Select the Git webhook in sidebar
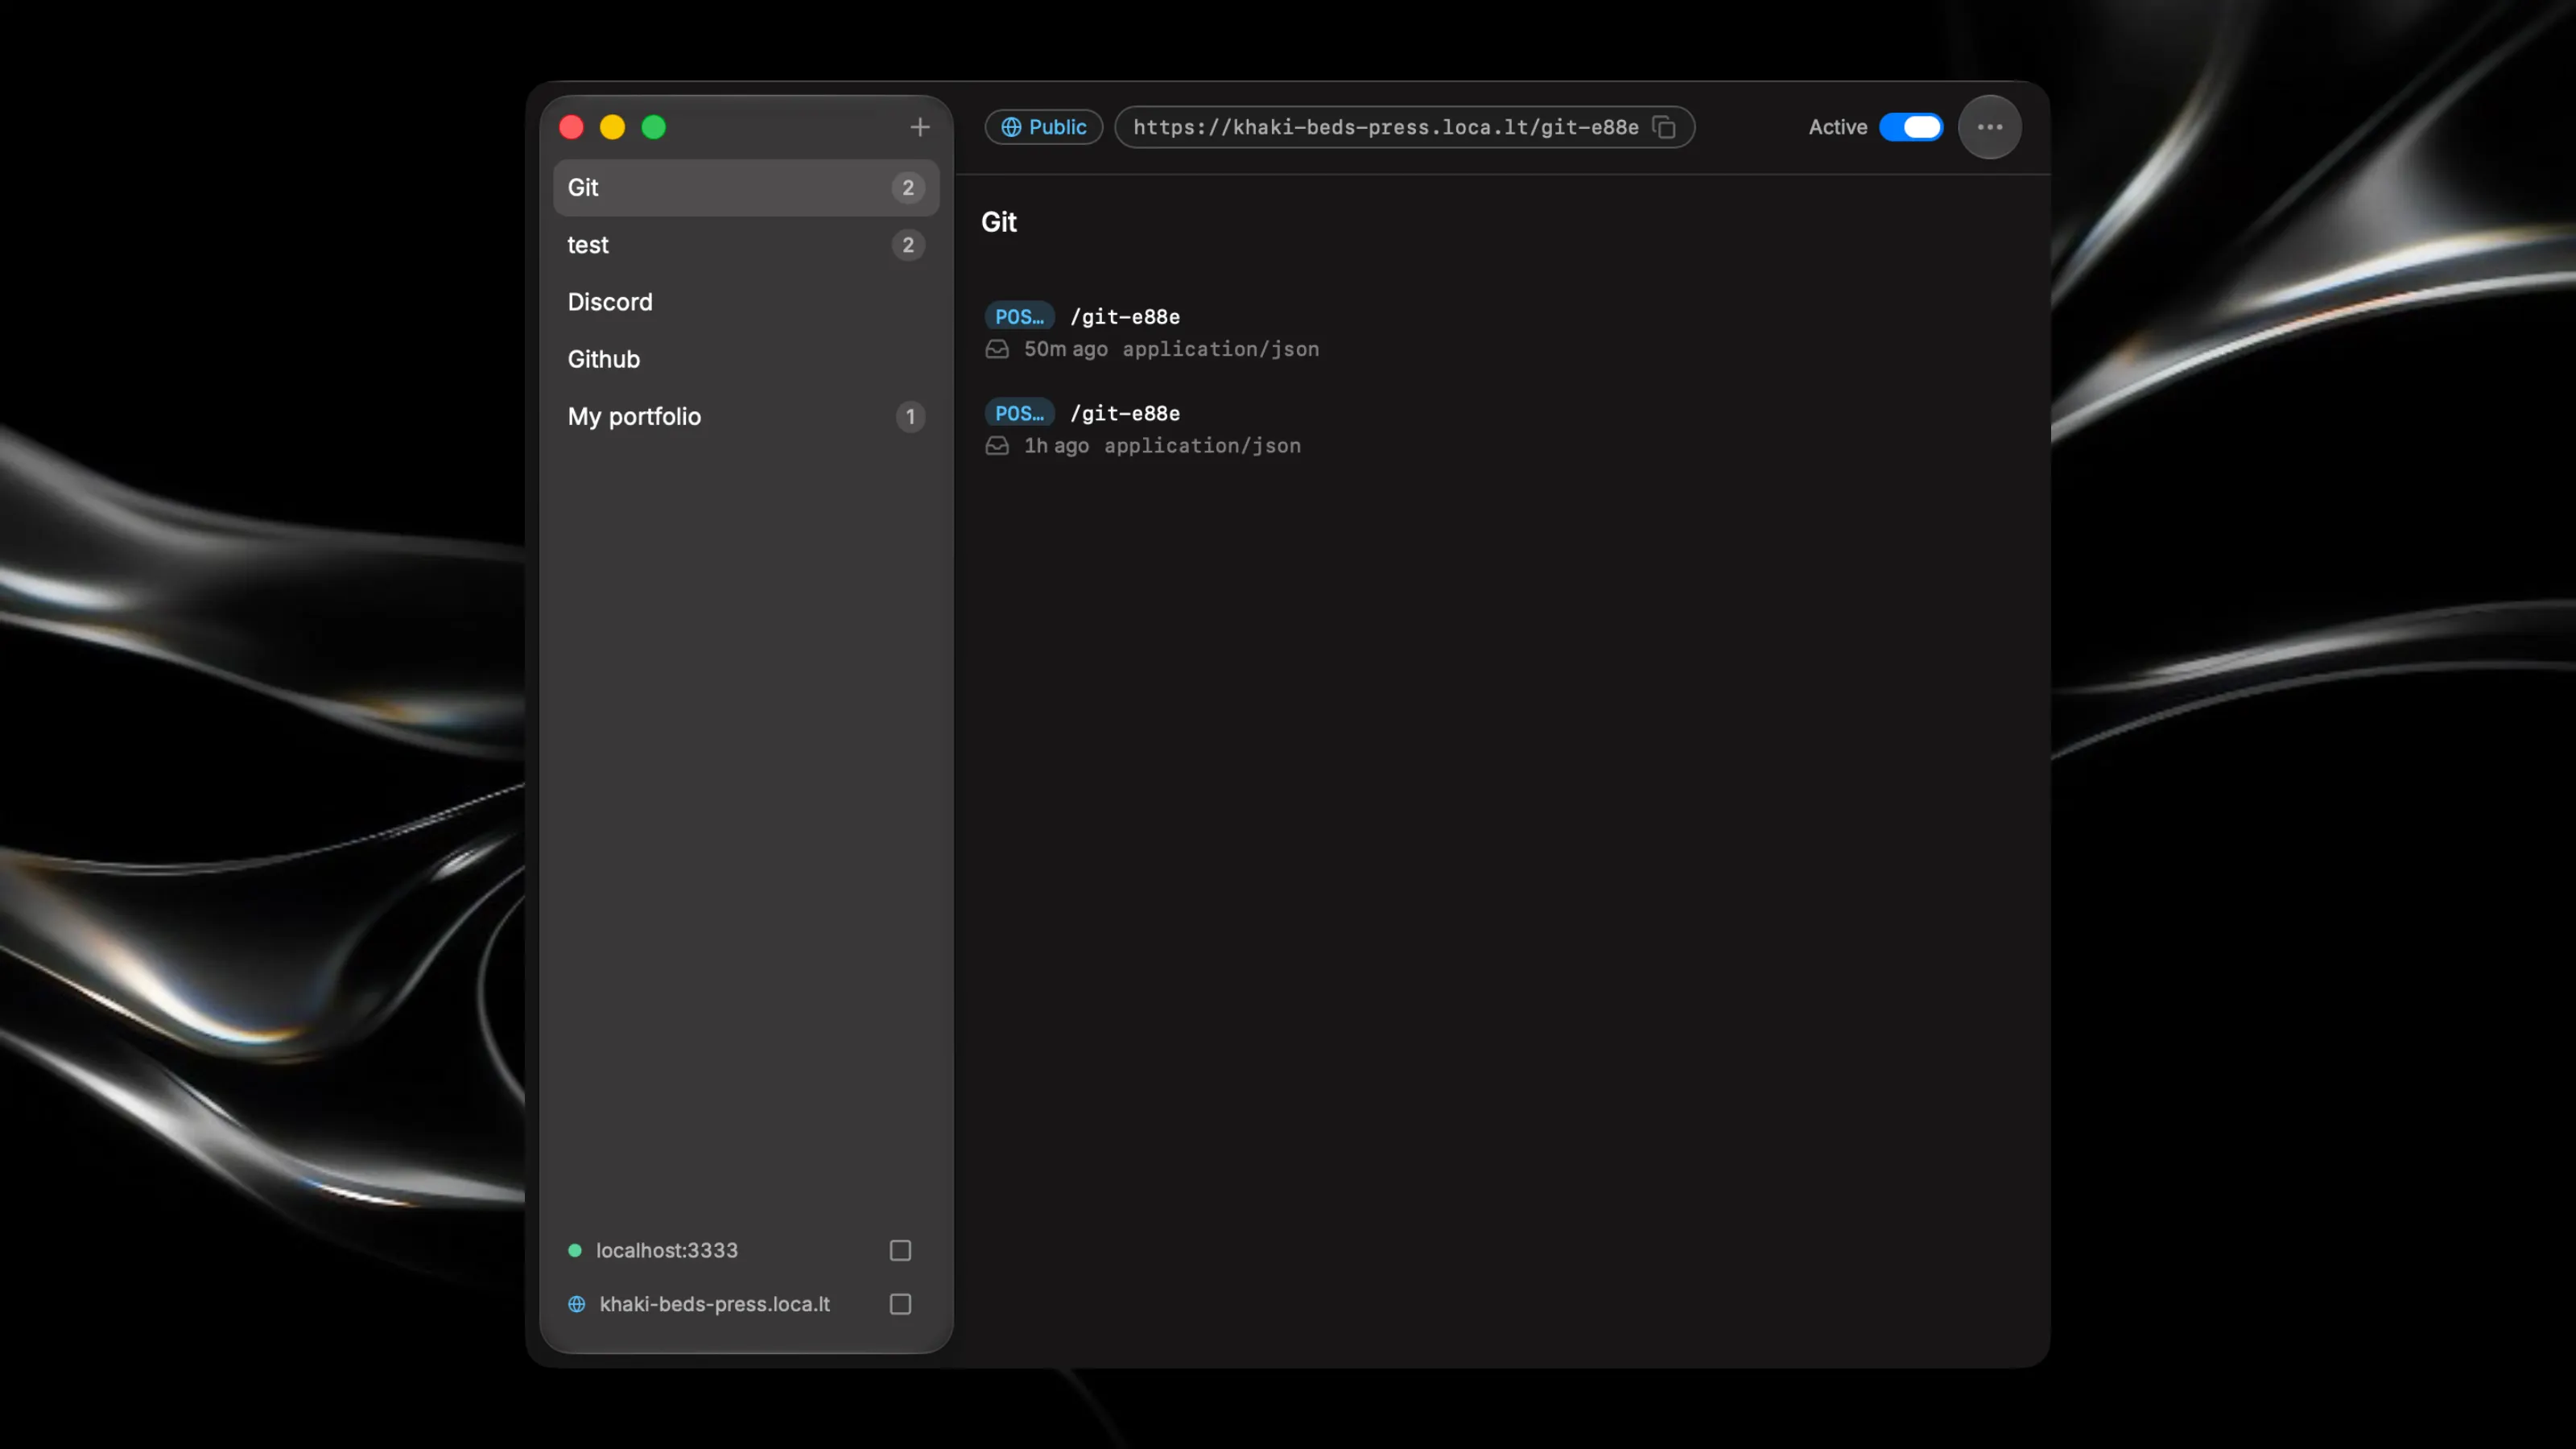This screenshot has height=1449, width=2576. [746, 187]
